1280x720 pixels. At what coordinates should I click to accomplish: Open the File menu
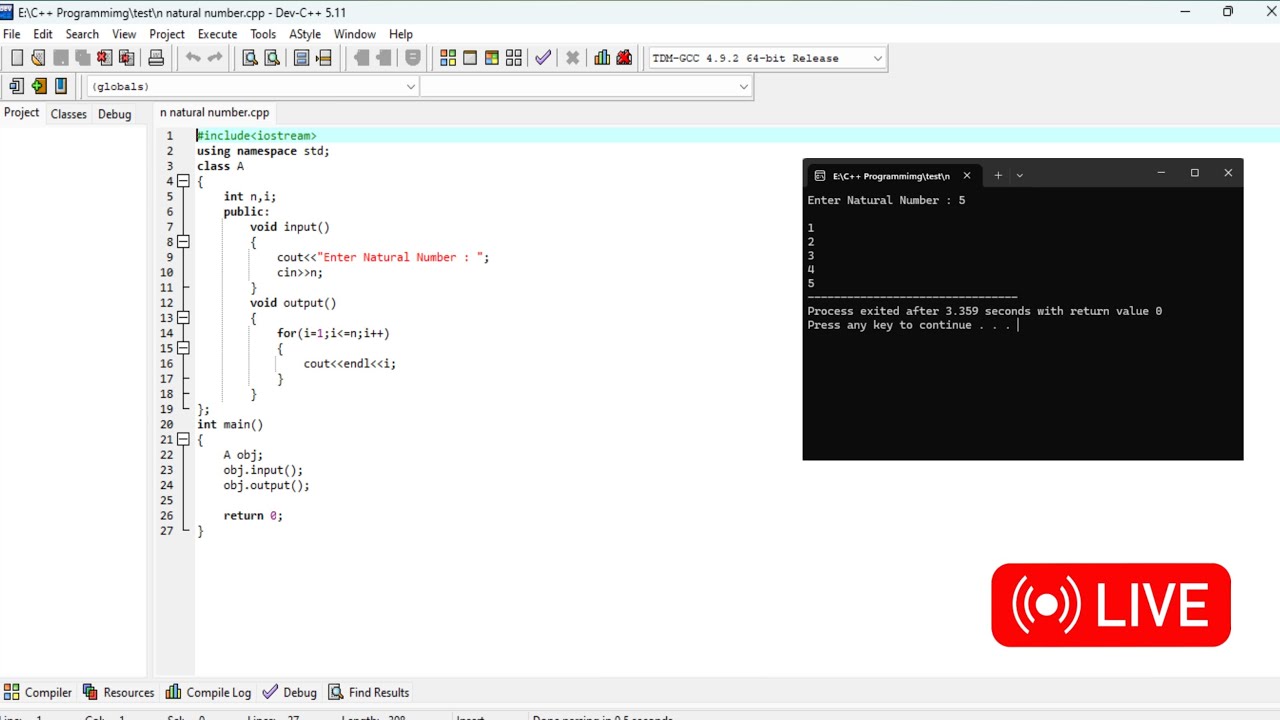point(12,34)
